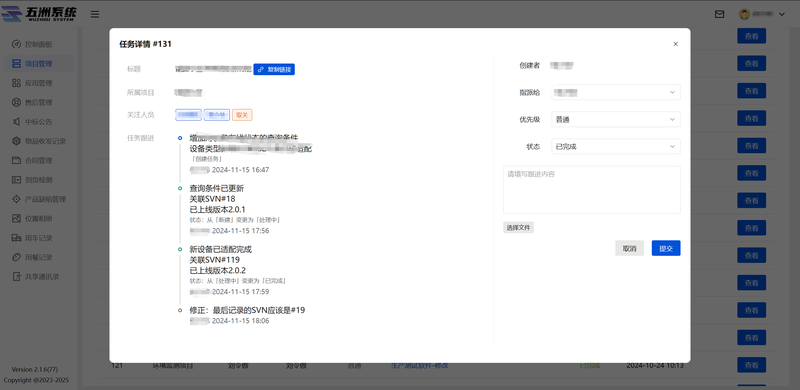Open the 合同管理 menu item

click(x=39, y=161)
